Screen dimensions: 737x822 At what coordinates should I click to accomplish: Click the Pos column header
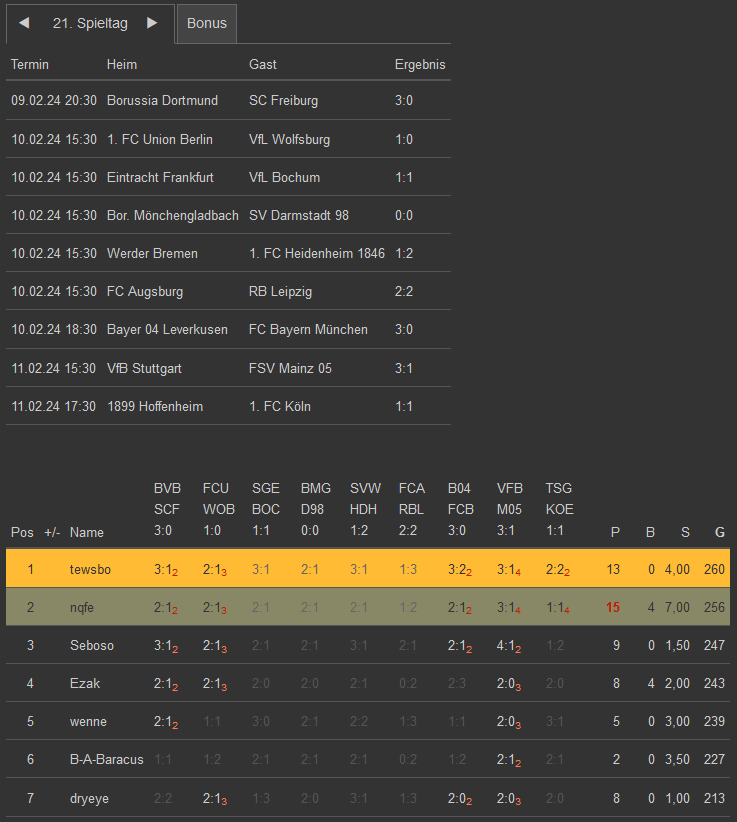pos(22,532)
